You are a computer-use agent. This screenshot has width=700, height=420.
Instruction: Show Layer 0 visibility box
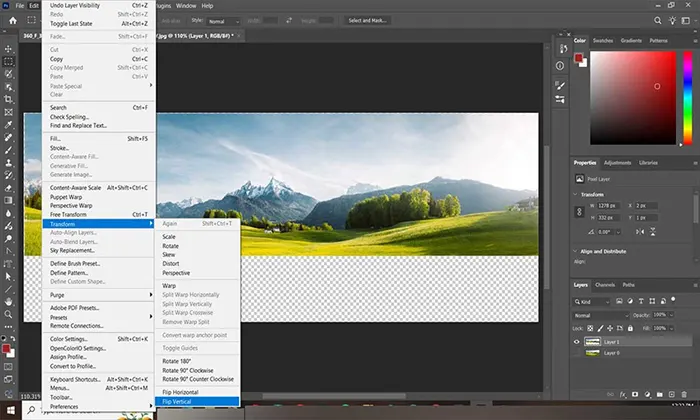click(576, 353)
